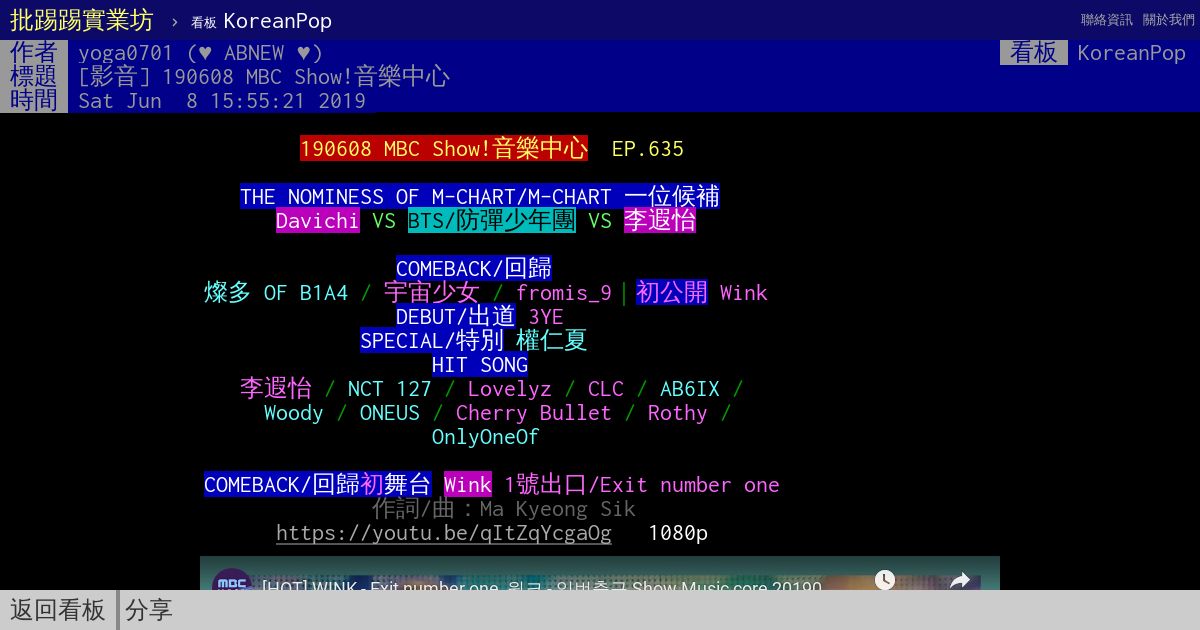Click the Davichi nominee label
Viewport: 1200px width, 630px height.
[318, 221]
